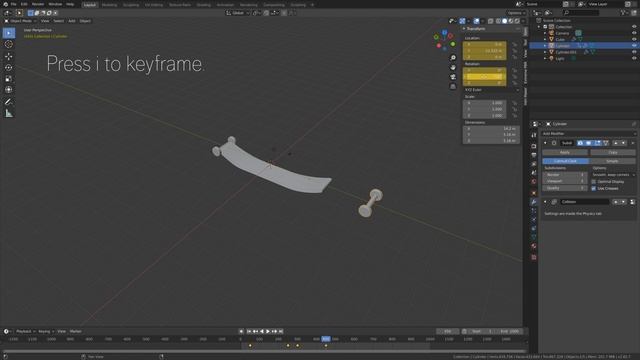Switch perspective/orthographic grid icon
This screenshot has width=640, height=360.
coord(453,87)
